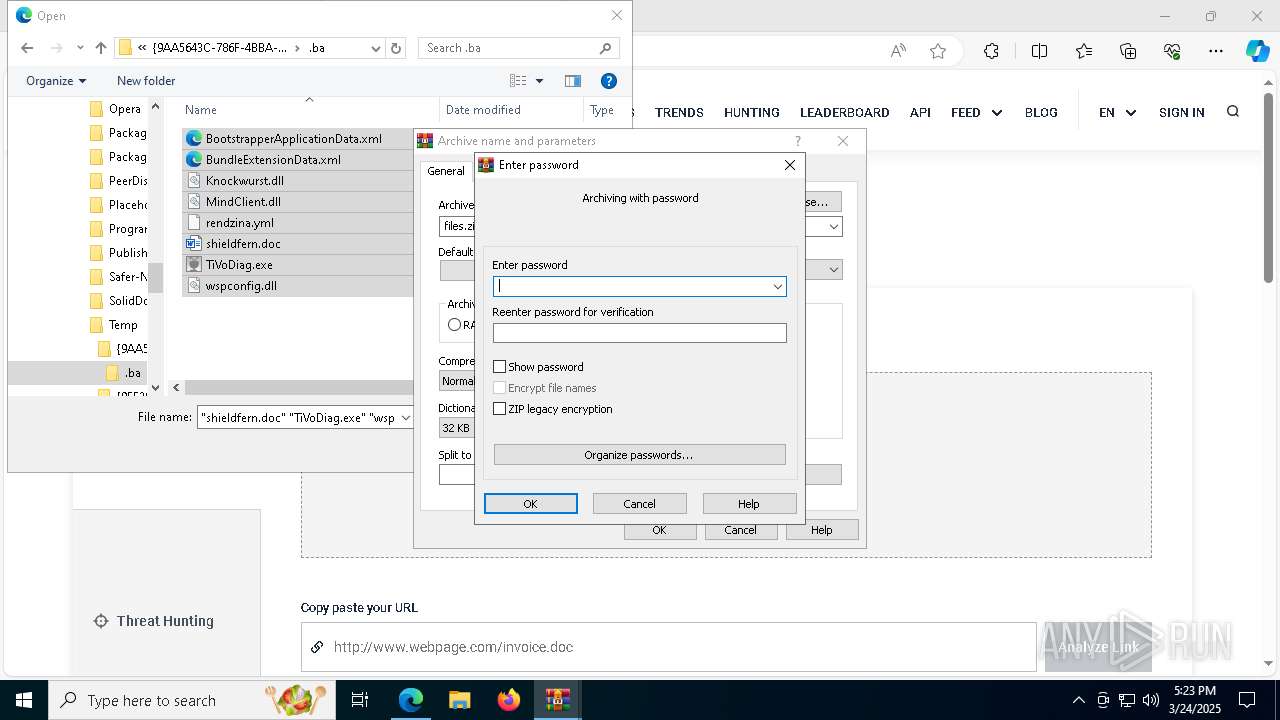Click SIGN IN link
This screenshot has height=720, width=1280.
[1181, 112]
